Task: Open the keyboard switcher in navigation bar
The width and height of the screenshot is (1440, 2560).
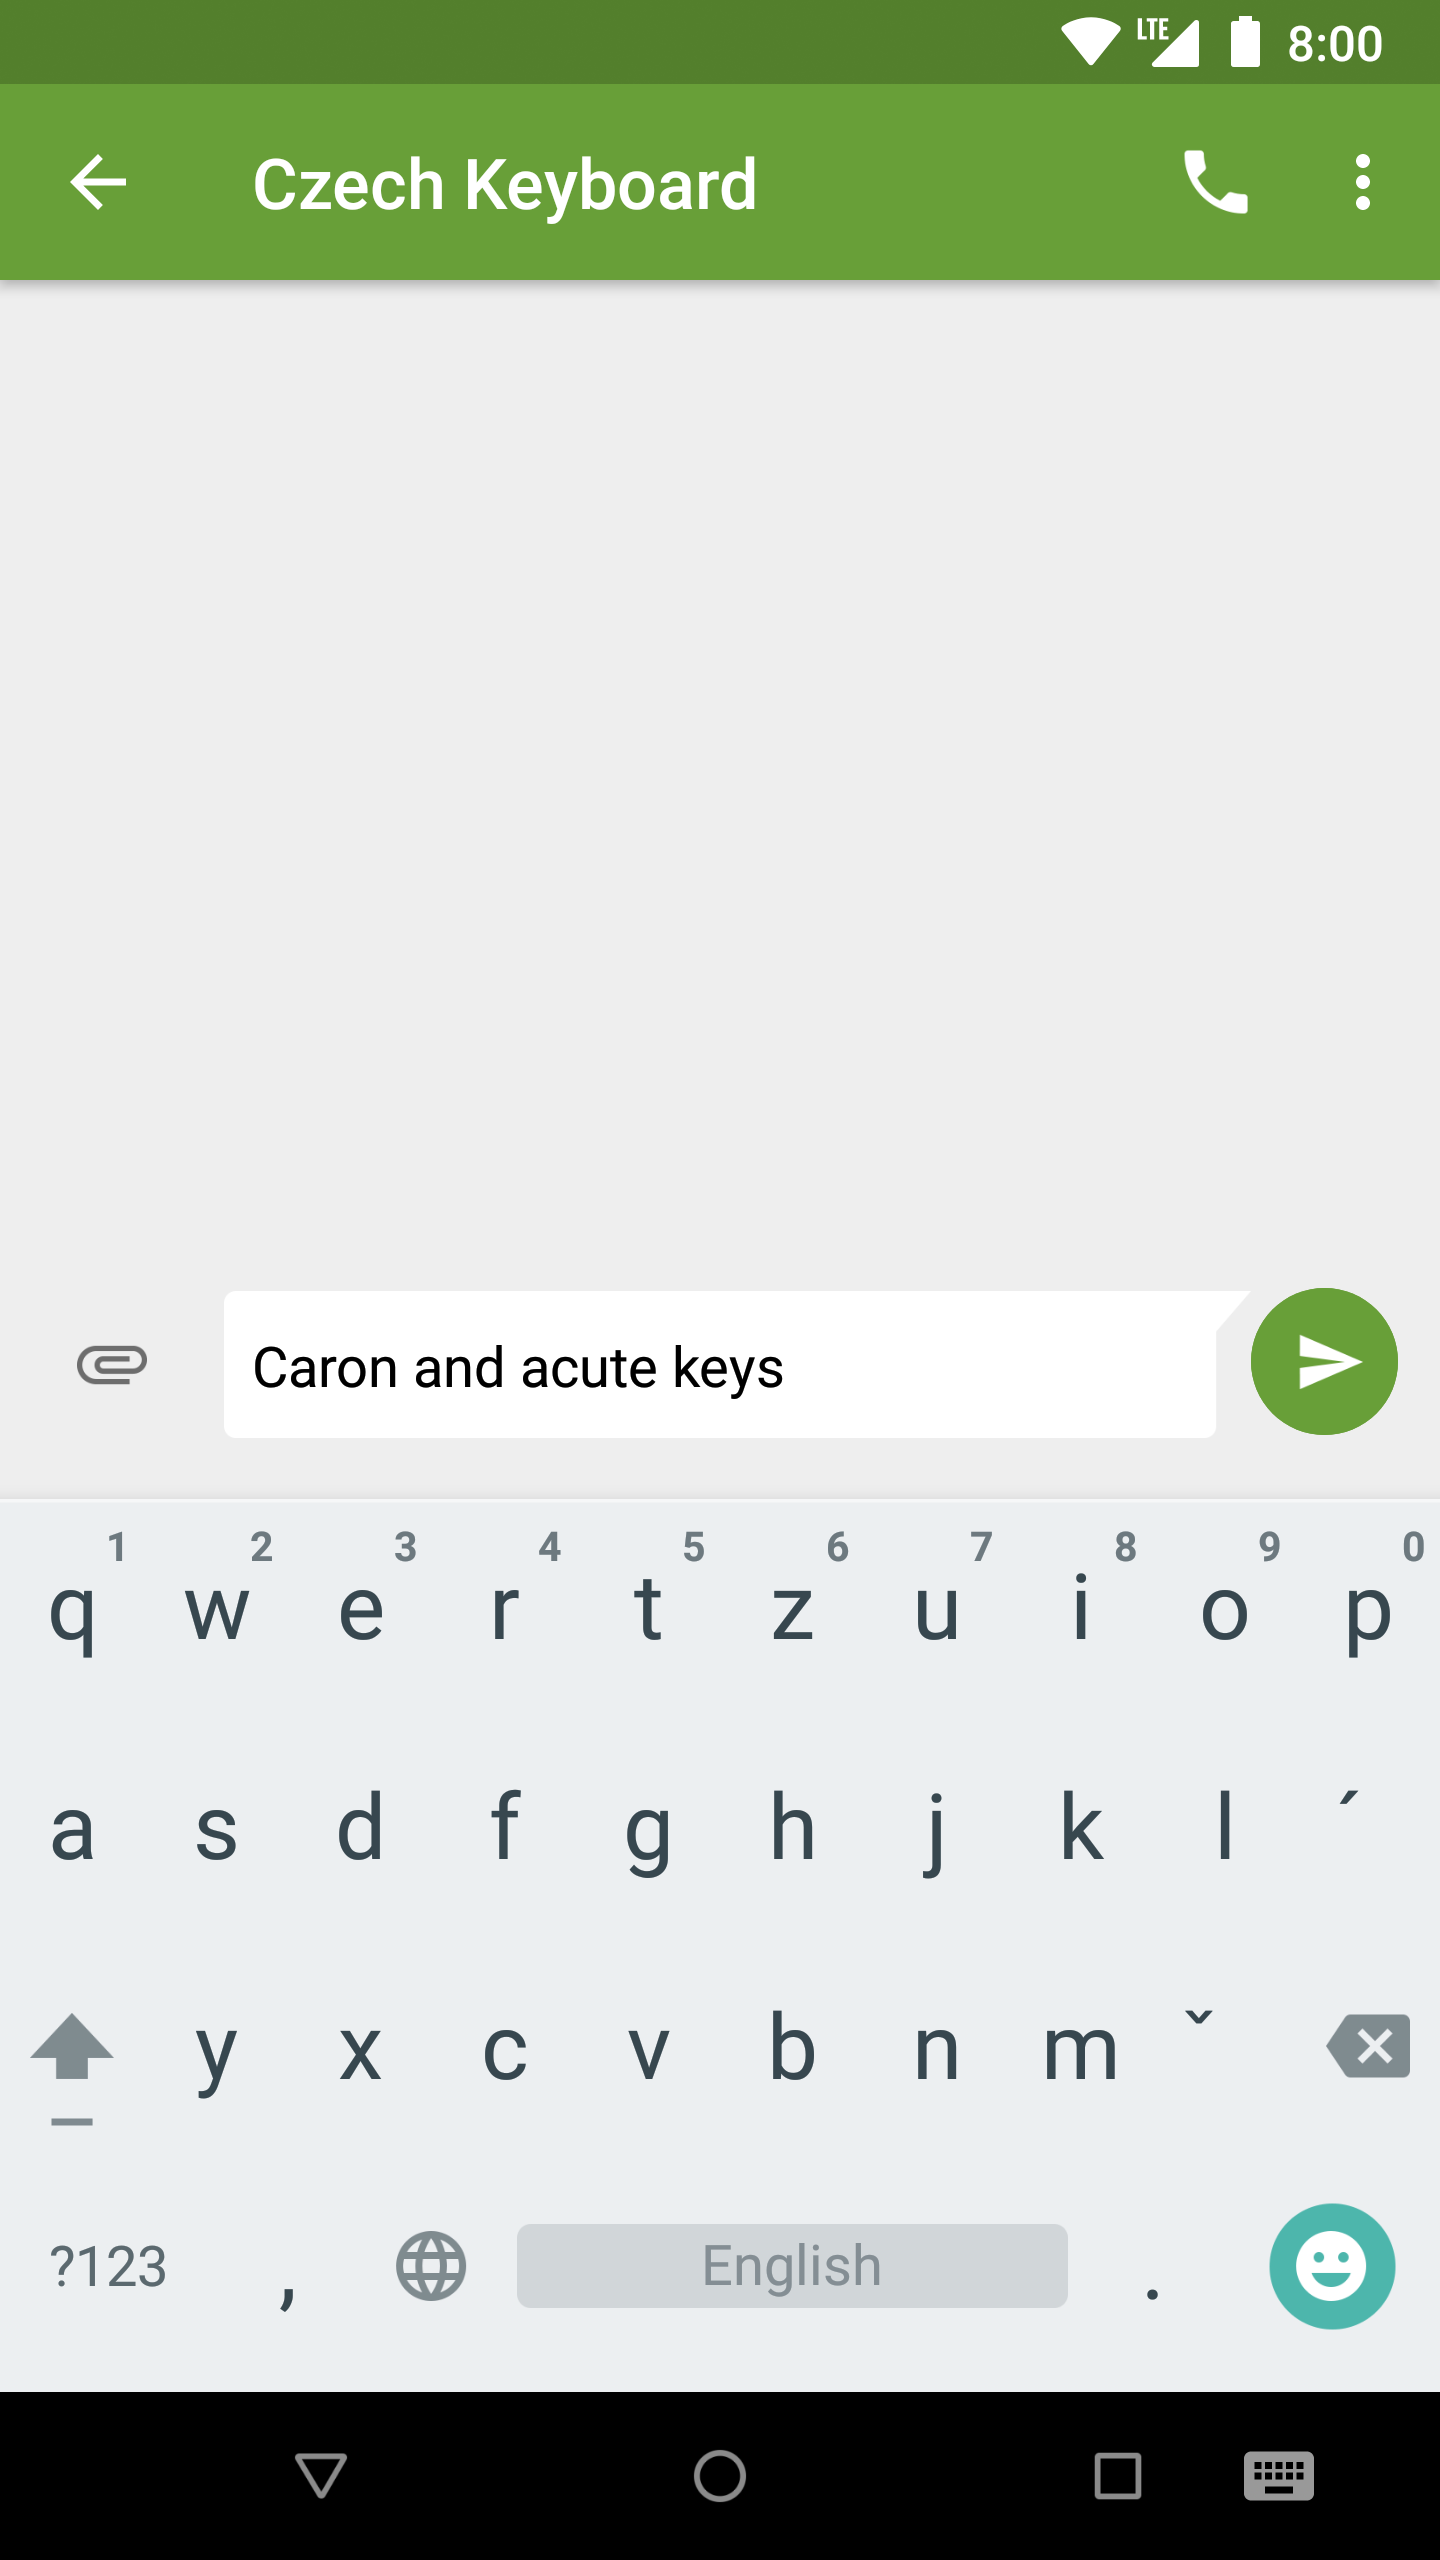Action: 1279,2476
